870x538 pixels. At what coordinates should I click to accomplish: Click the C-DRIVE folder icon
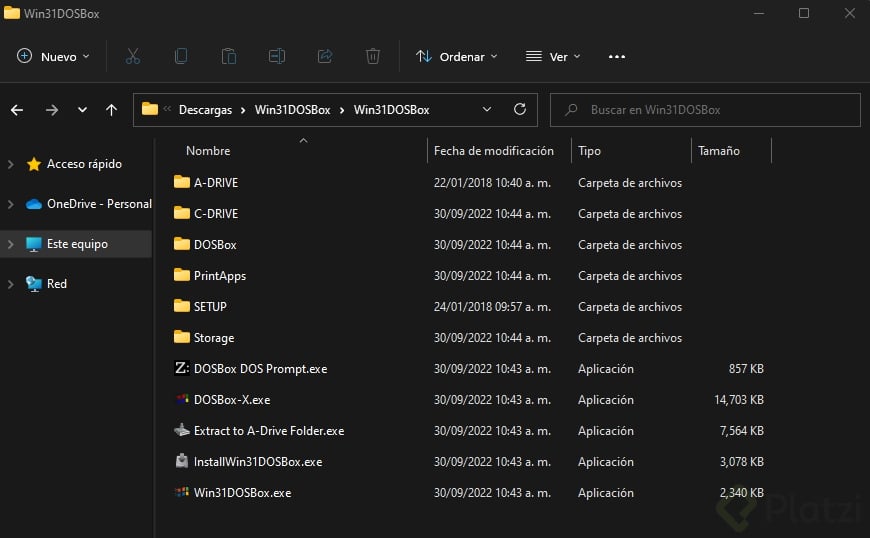[181, 213]
